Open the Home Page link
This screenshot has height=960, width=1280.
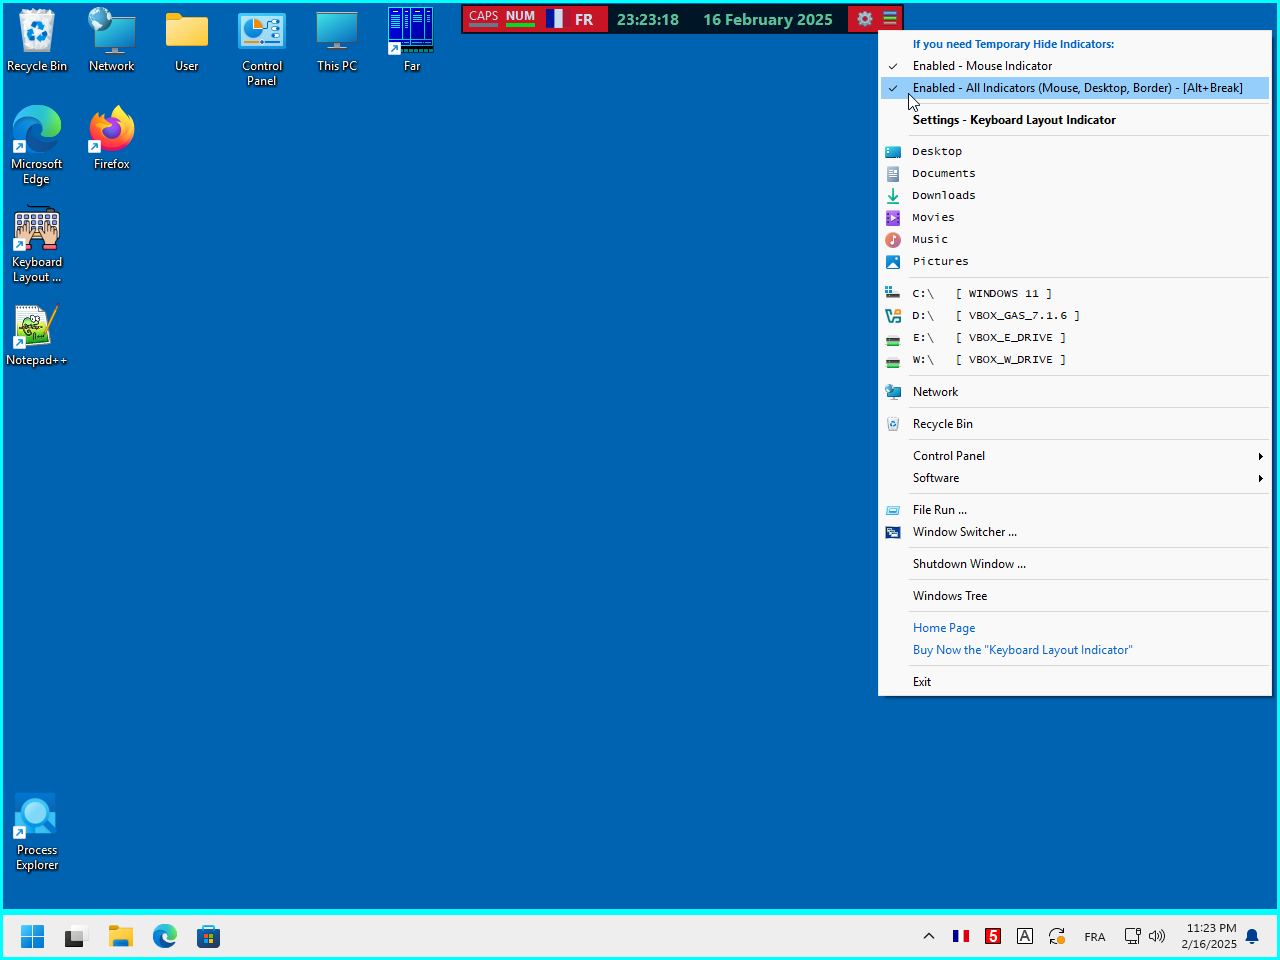[944, 627]
